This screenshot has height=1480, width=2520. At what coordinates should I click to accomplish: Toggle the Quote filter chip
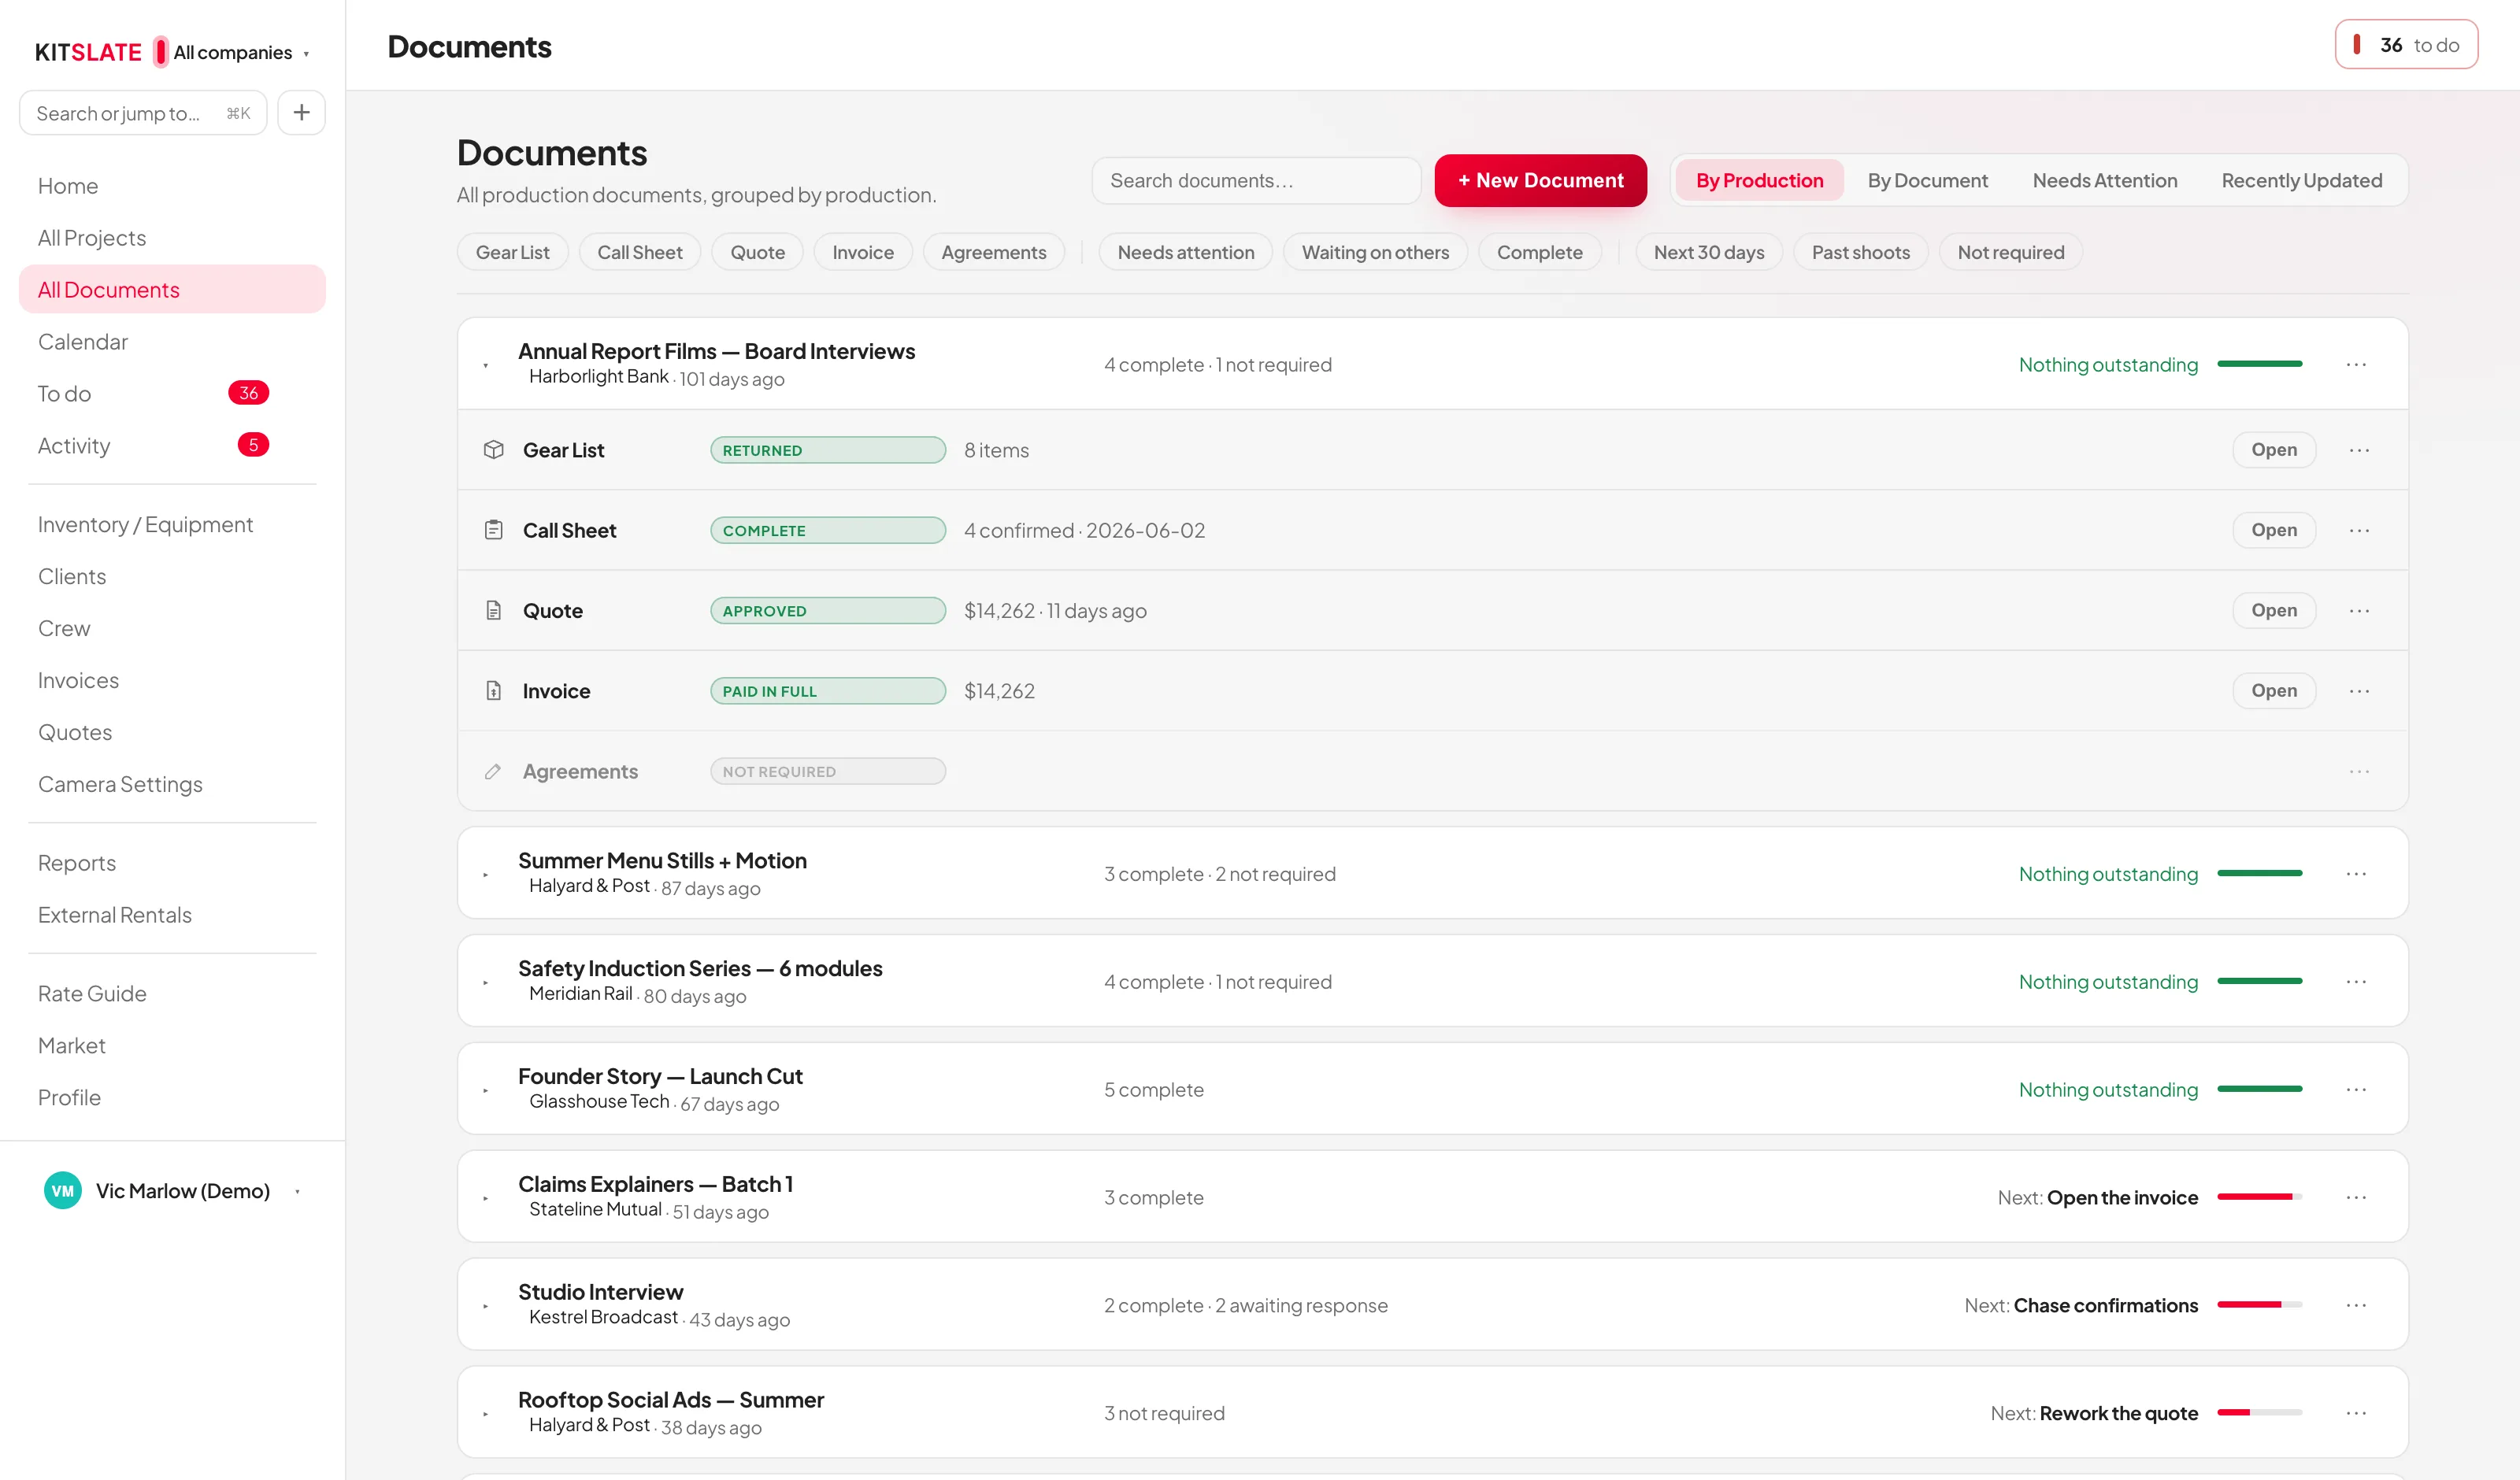click(x=757, y=252)
